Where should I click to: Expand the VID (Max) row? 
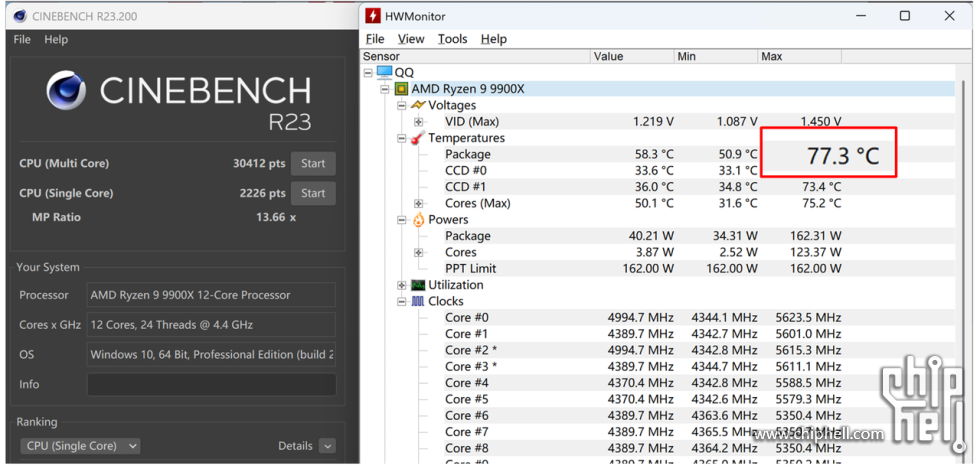point(418,122)
